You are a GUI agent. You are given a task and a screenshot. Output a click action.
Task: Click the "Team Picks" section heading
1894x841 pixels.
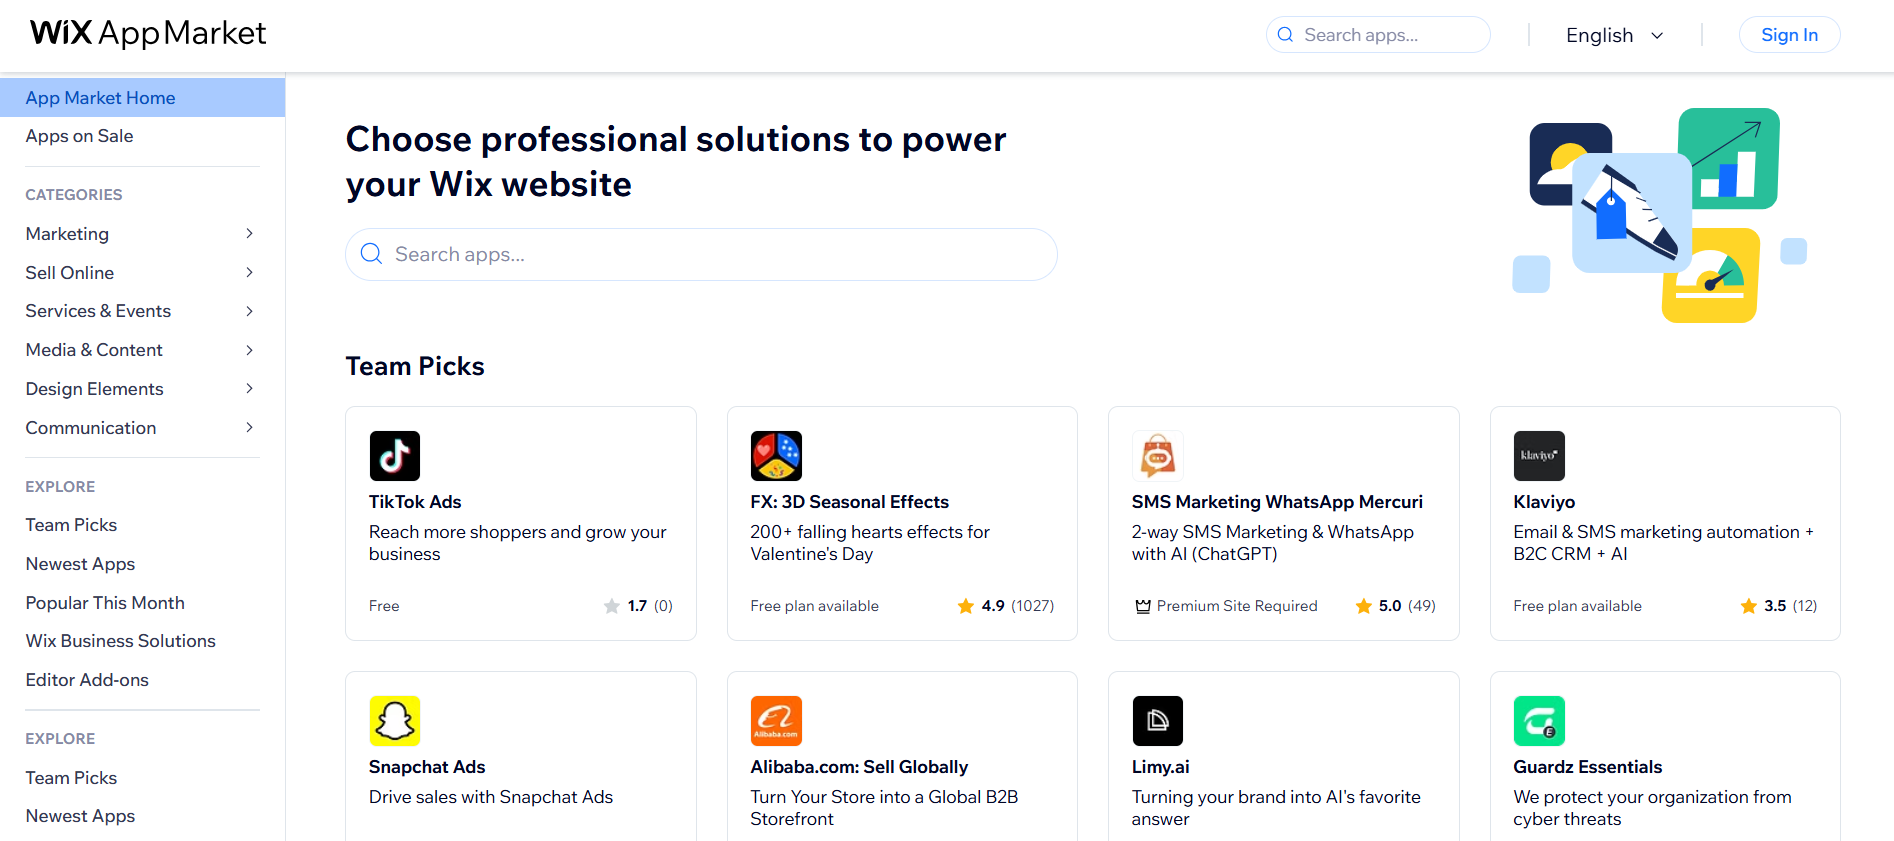[415, 366]
